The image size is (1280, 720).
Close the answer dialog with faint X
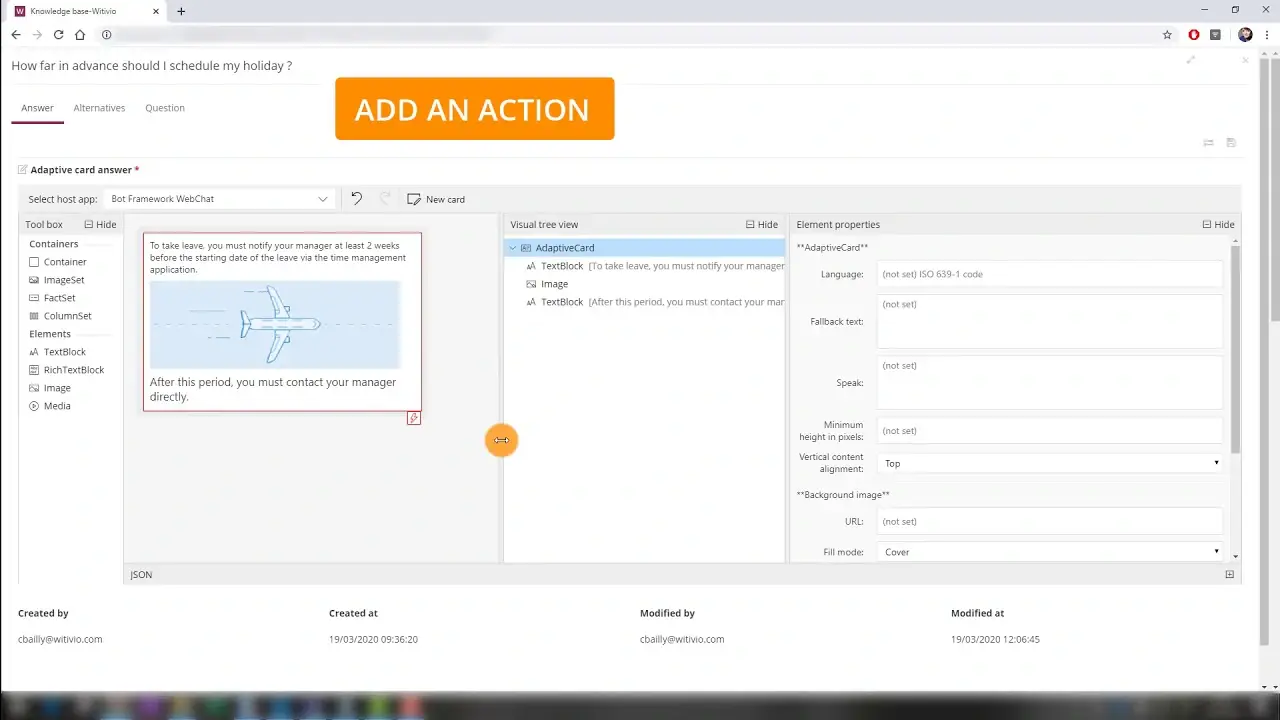1245,60
